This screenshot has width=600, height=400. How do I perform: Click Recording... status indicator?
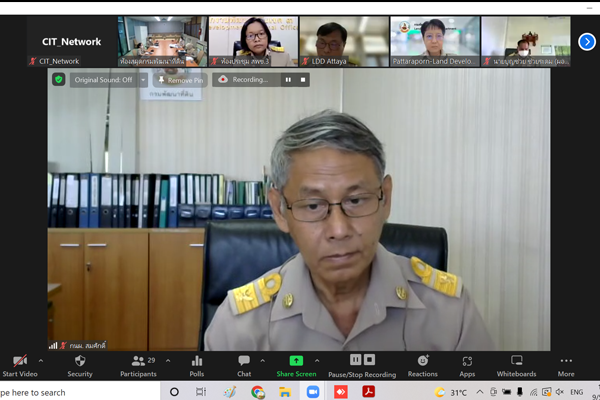pyautogui.click(x=245, y=80)
